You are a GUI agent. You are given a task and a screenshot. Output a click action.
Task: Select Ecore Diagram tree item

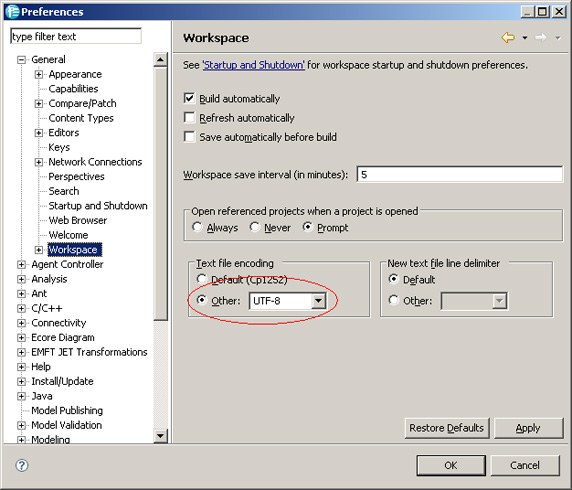click(63, 337)
